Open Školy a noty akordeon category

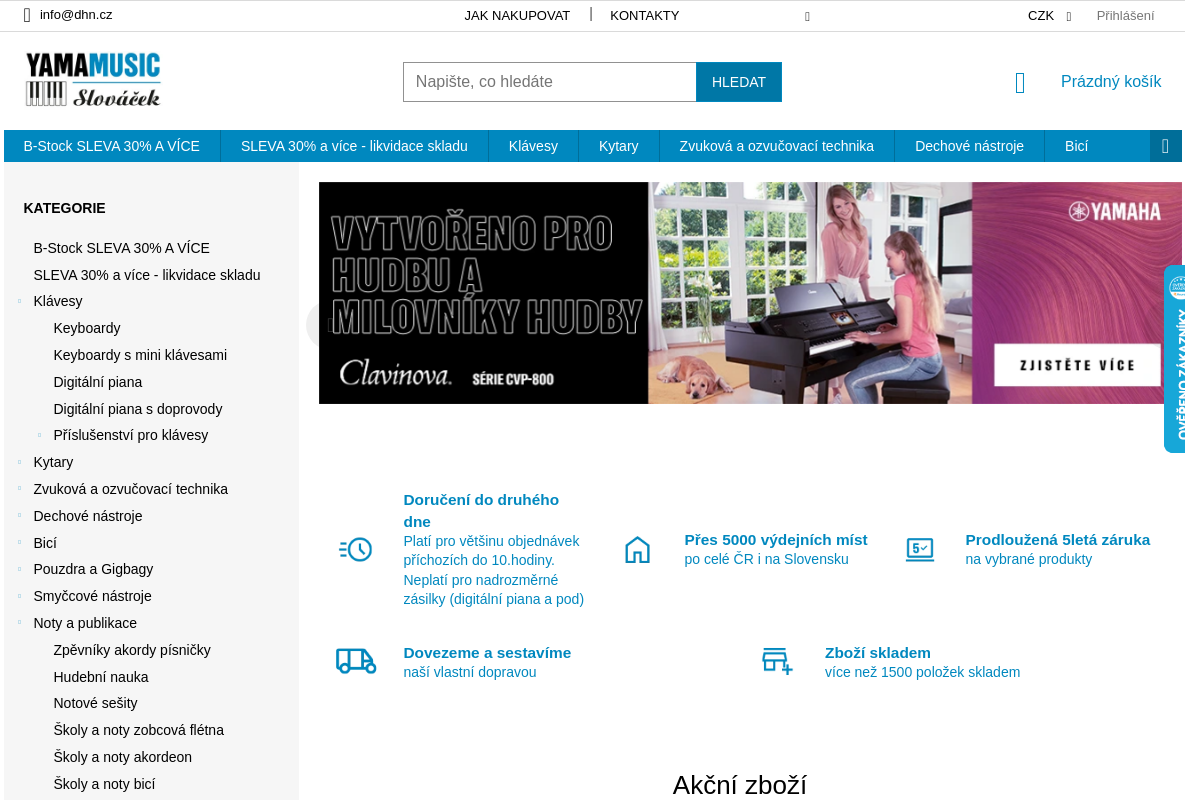tap(123, 757)
